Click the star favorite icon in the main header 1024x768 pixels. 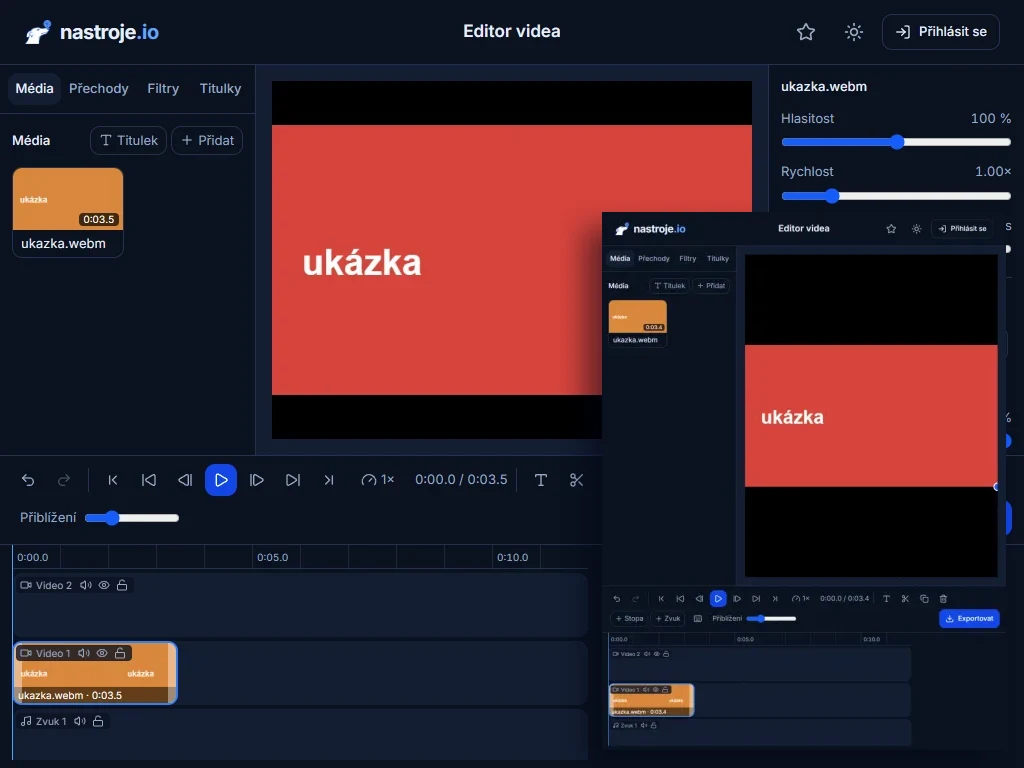tap(806, 31)
